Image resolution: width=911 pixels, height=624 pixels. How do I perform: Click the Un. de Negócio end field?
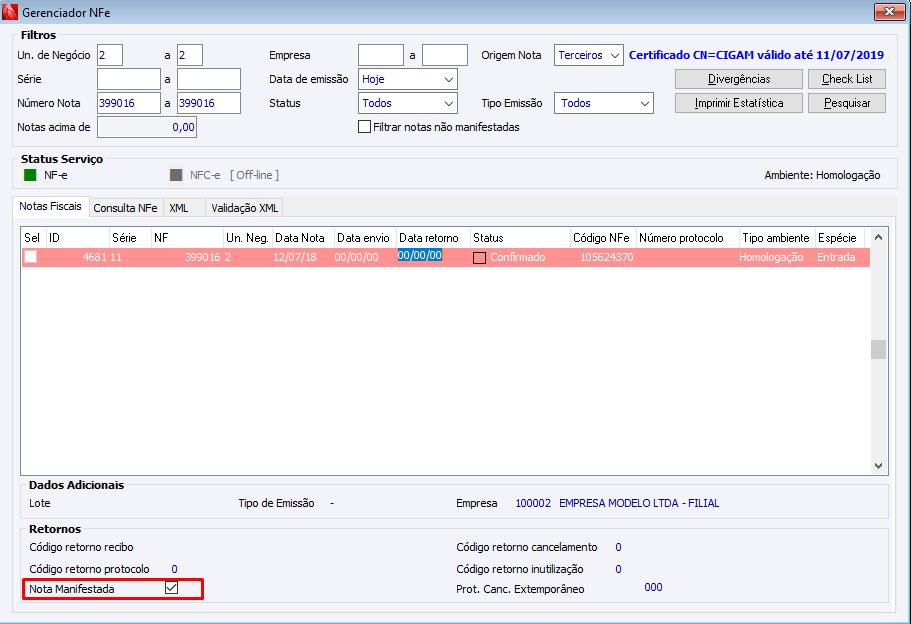click(190, 55)
